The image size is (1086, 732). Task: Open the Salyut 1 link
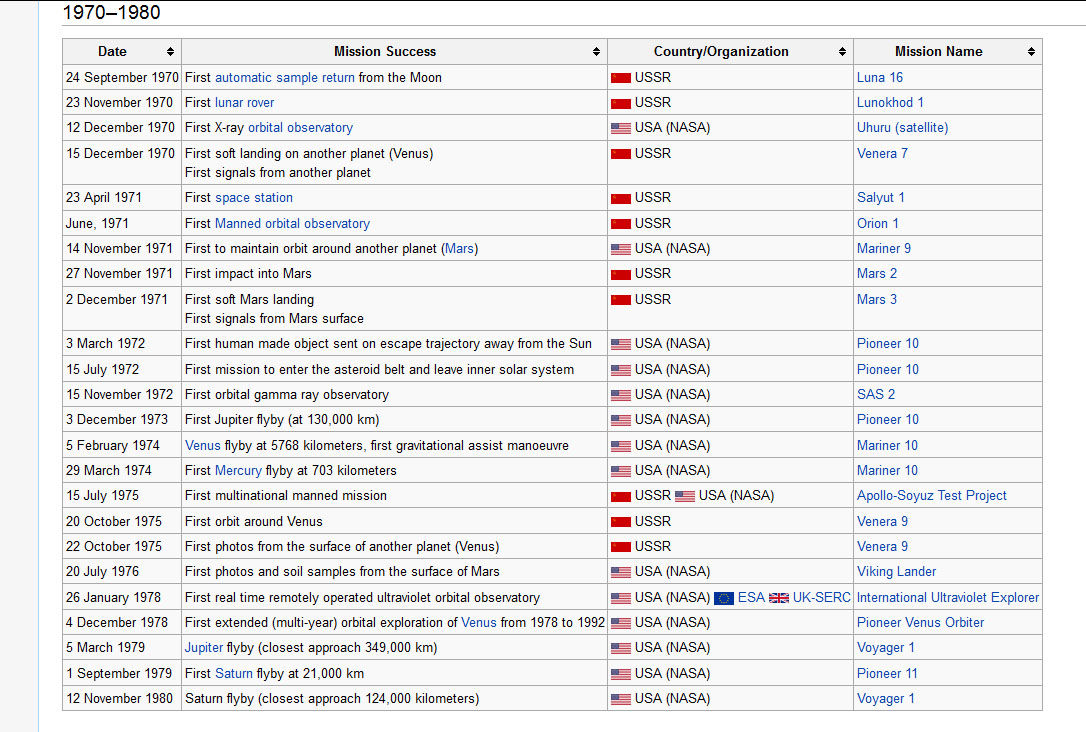point(880,197)
